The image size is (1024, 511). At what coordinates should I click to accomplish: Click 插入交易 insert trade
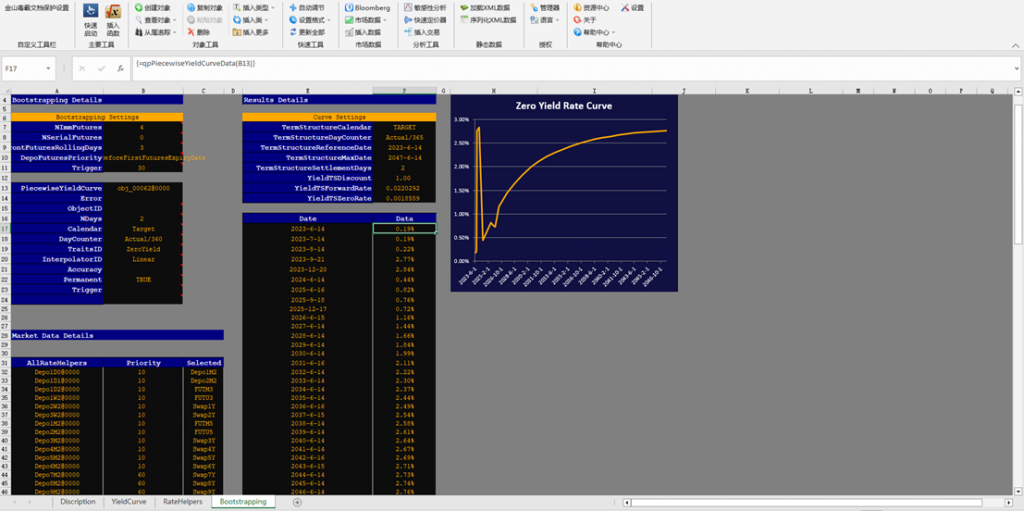[422, 31]
